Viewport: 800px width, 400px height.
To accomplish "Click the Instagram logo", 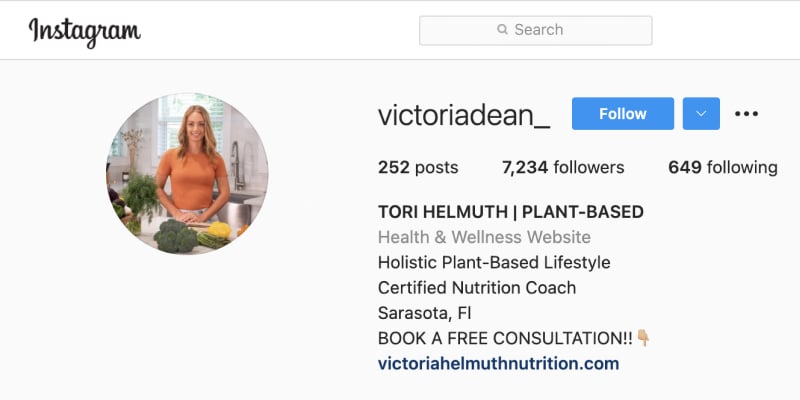I will click(85, 32).
